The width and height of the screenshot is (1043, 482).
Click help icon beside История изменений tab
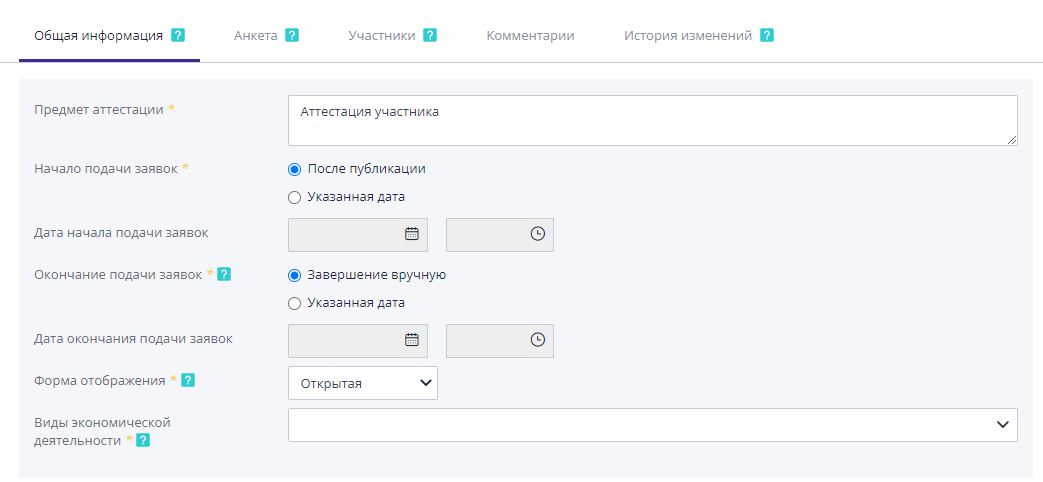point(767,35)
